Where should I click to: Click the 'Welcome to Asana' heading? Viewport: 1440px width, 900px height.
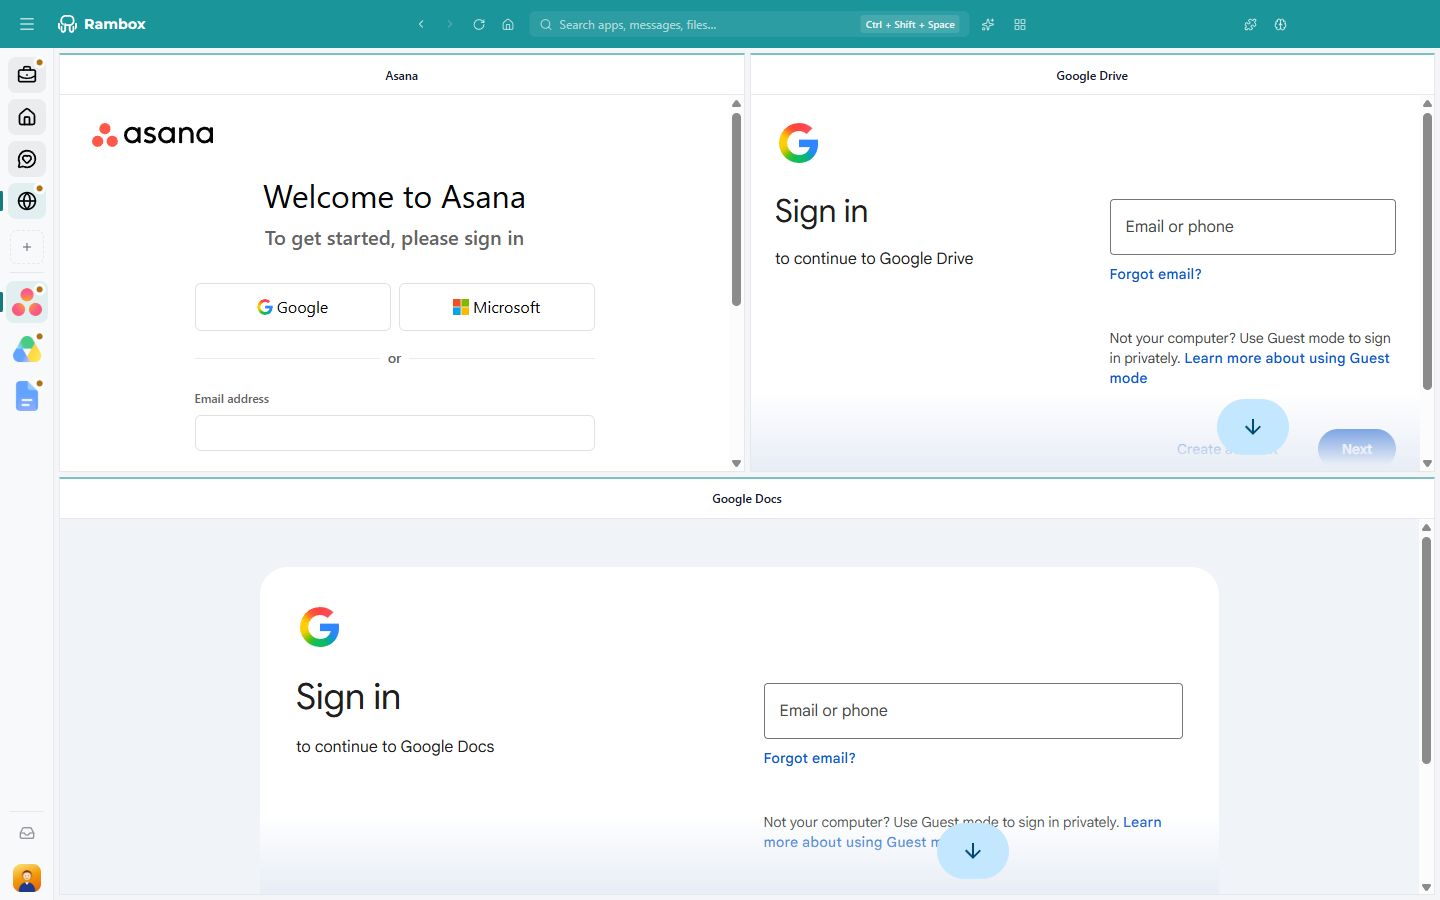tap(395, 197)
